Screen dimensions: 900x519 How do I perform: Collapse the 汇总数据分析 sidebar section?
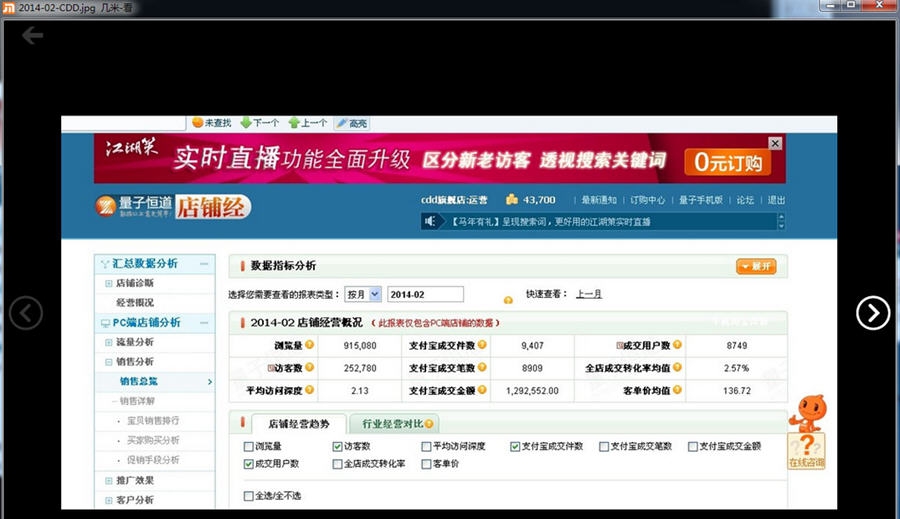coord(204,264)
